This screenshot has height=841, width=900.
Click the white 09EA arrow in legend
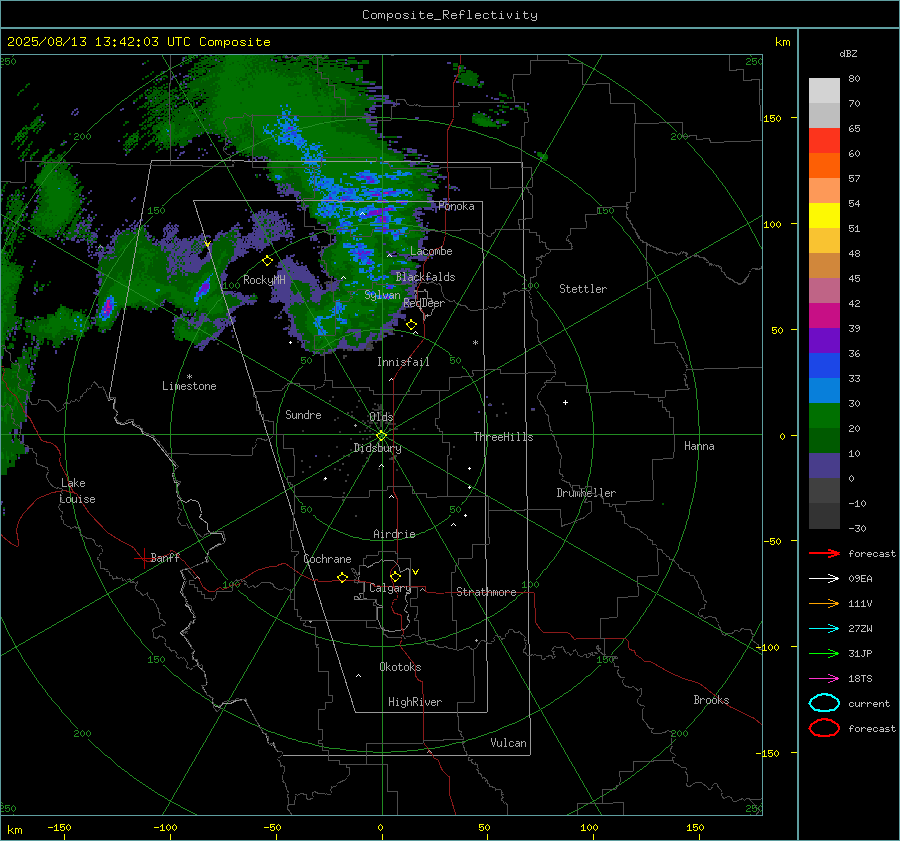point(824,579)
